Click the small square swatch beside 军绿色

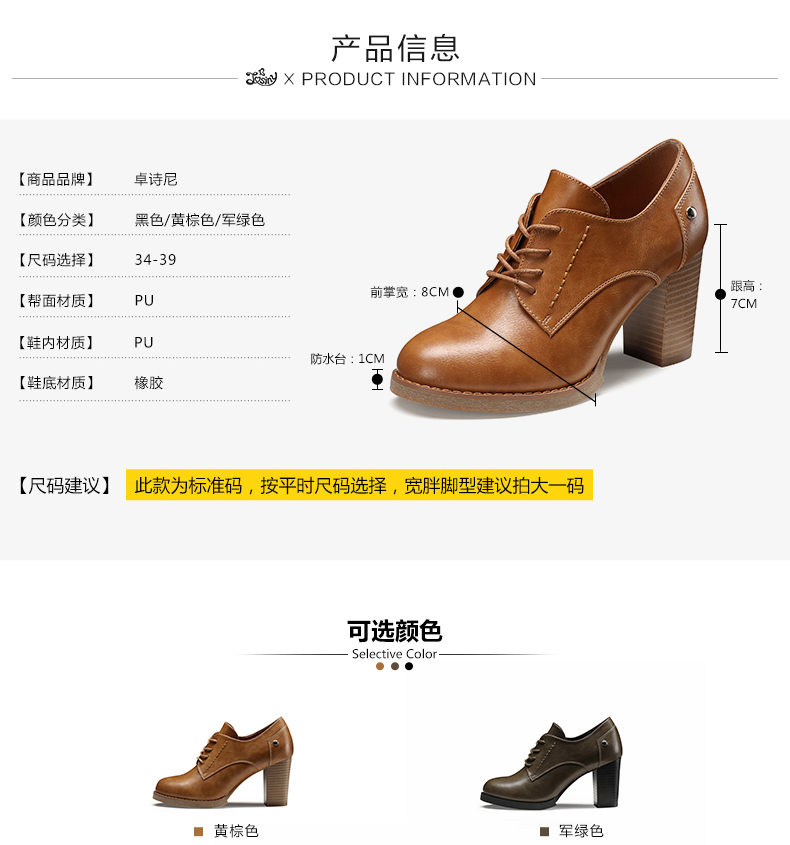[x=544, y=832]
